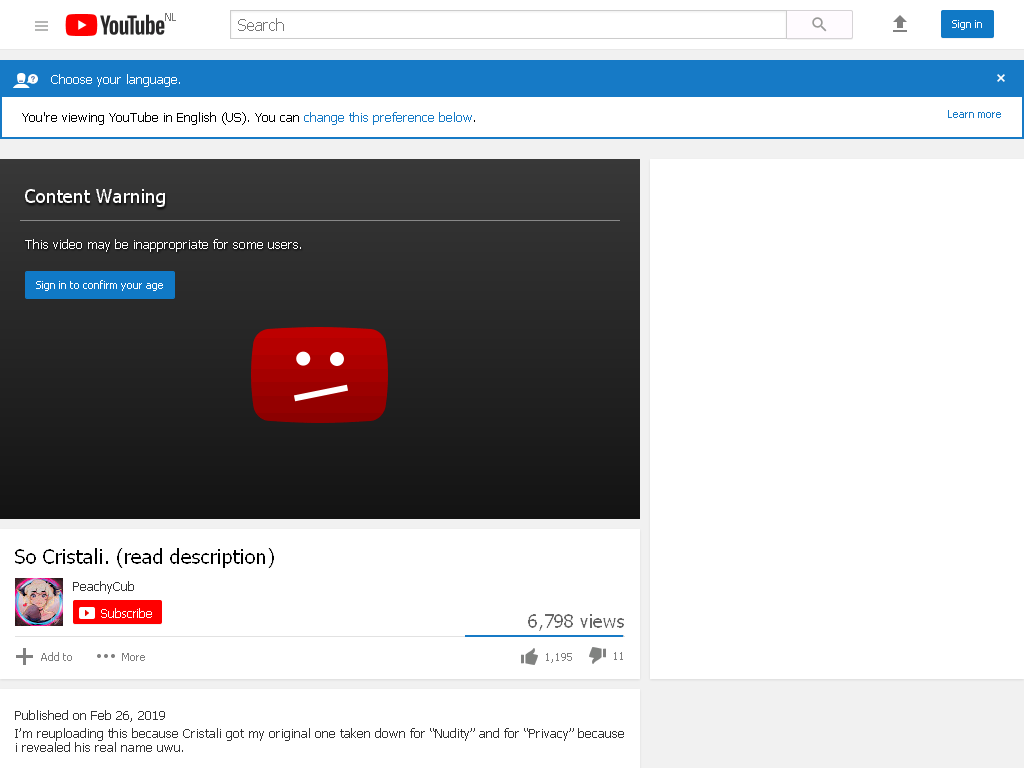1024x768 pixels.
Task: Click the sad-face YouTube player icon
Action: click(319, 375)
